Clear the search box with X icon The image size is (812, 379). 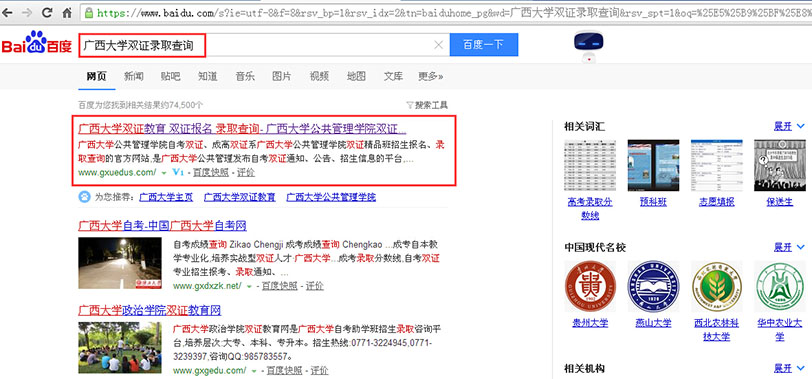[438, 45]
